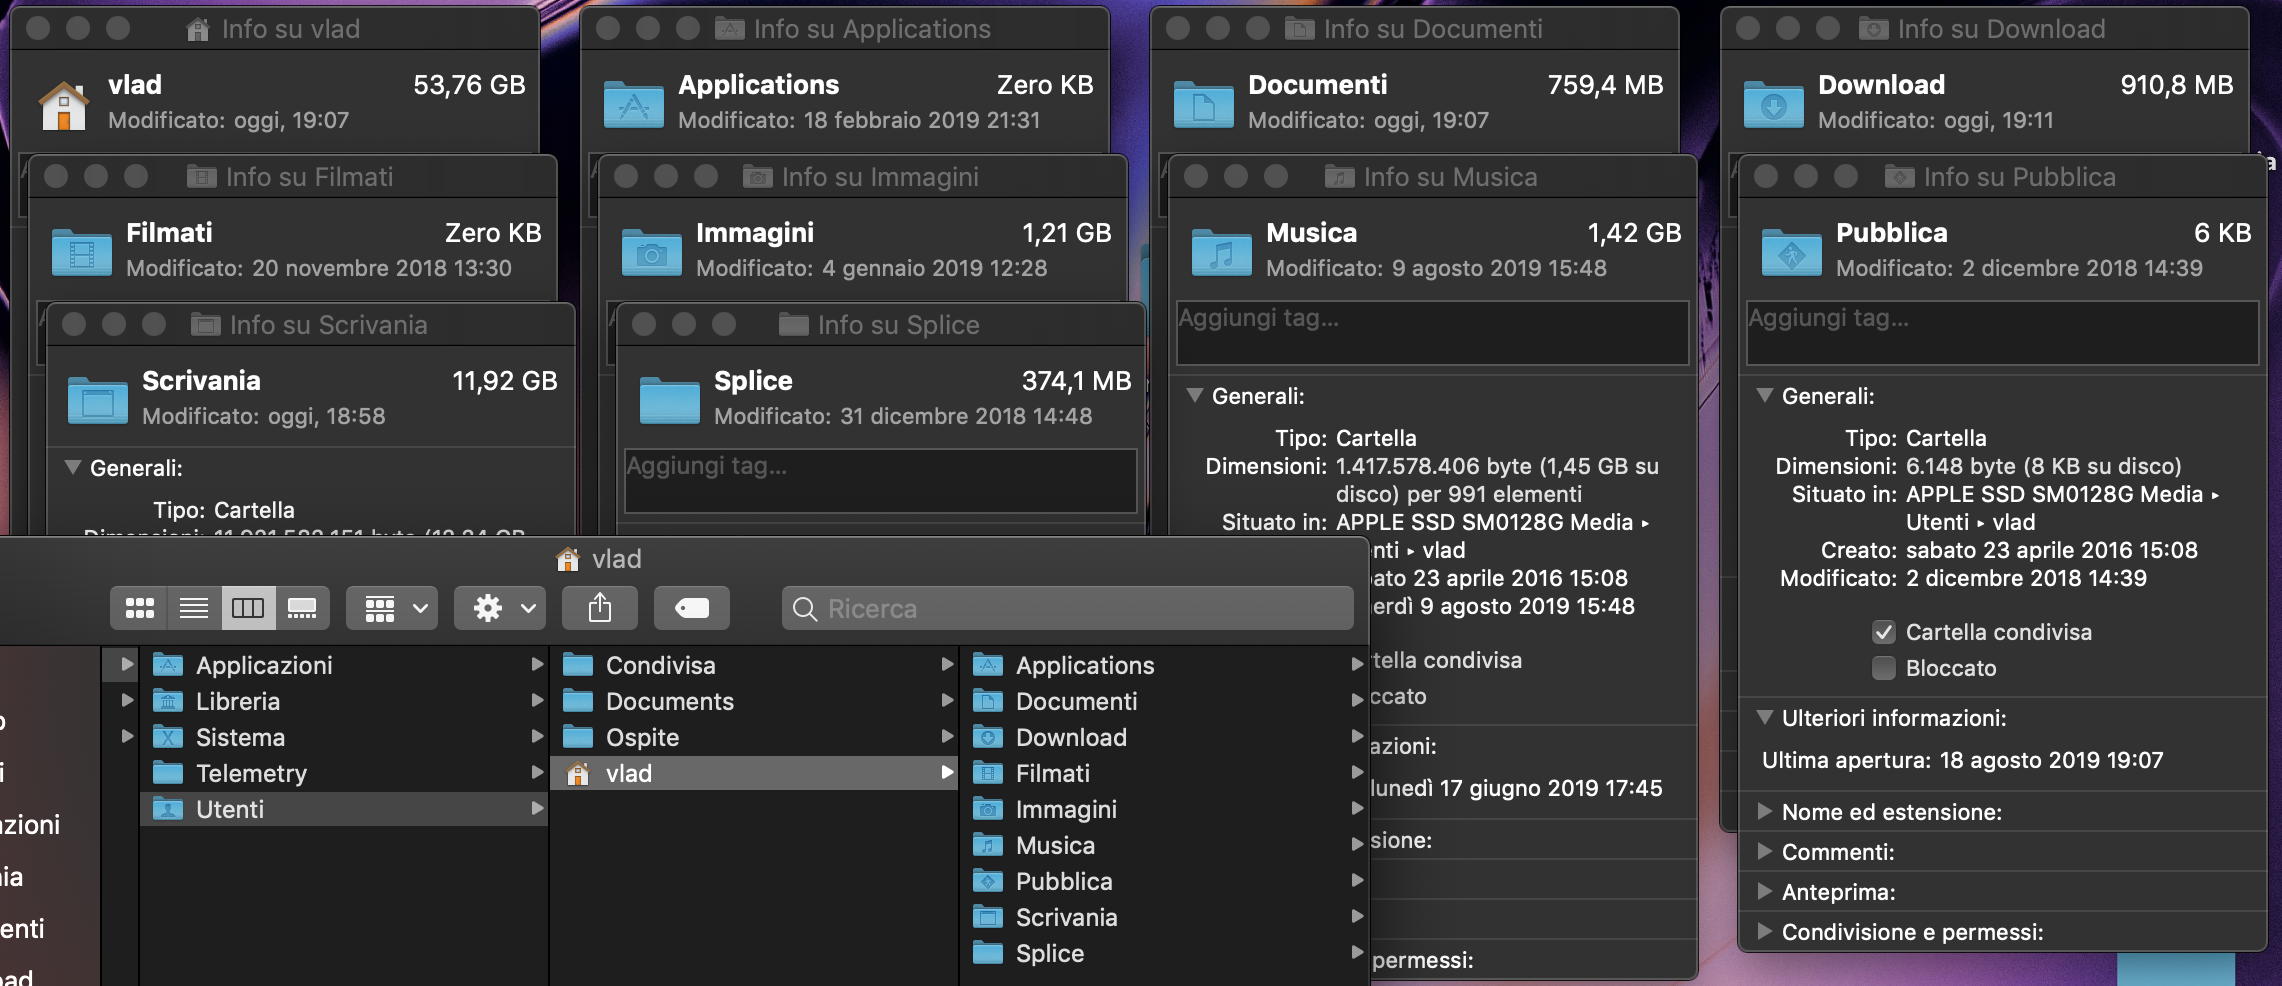Select the Splice folder in Finder's last column
The image size is (2282, 986).
pos(1165,953)
